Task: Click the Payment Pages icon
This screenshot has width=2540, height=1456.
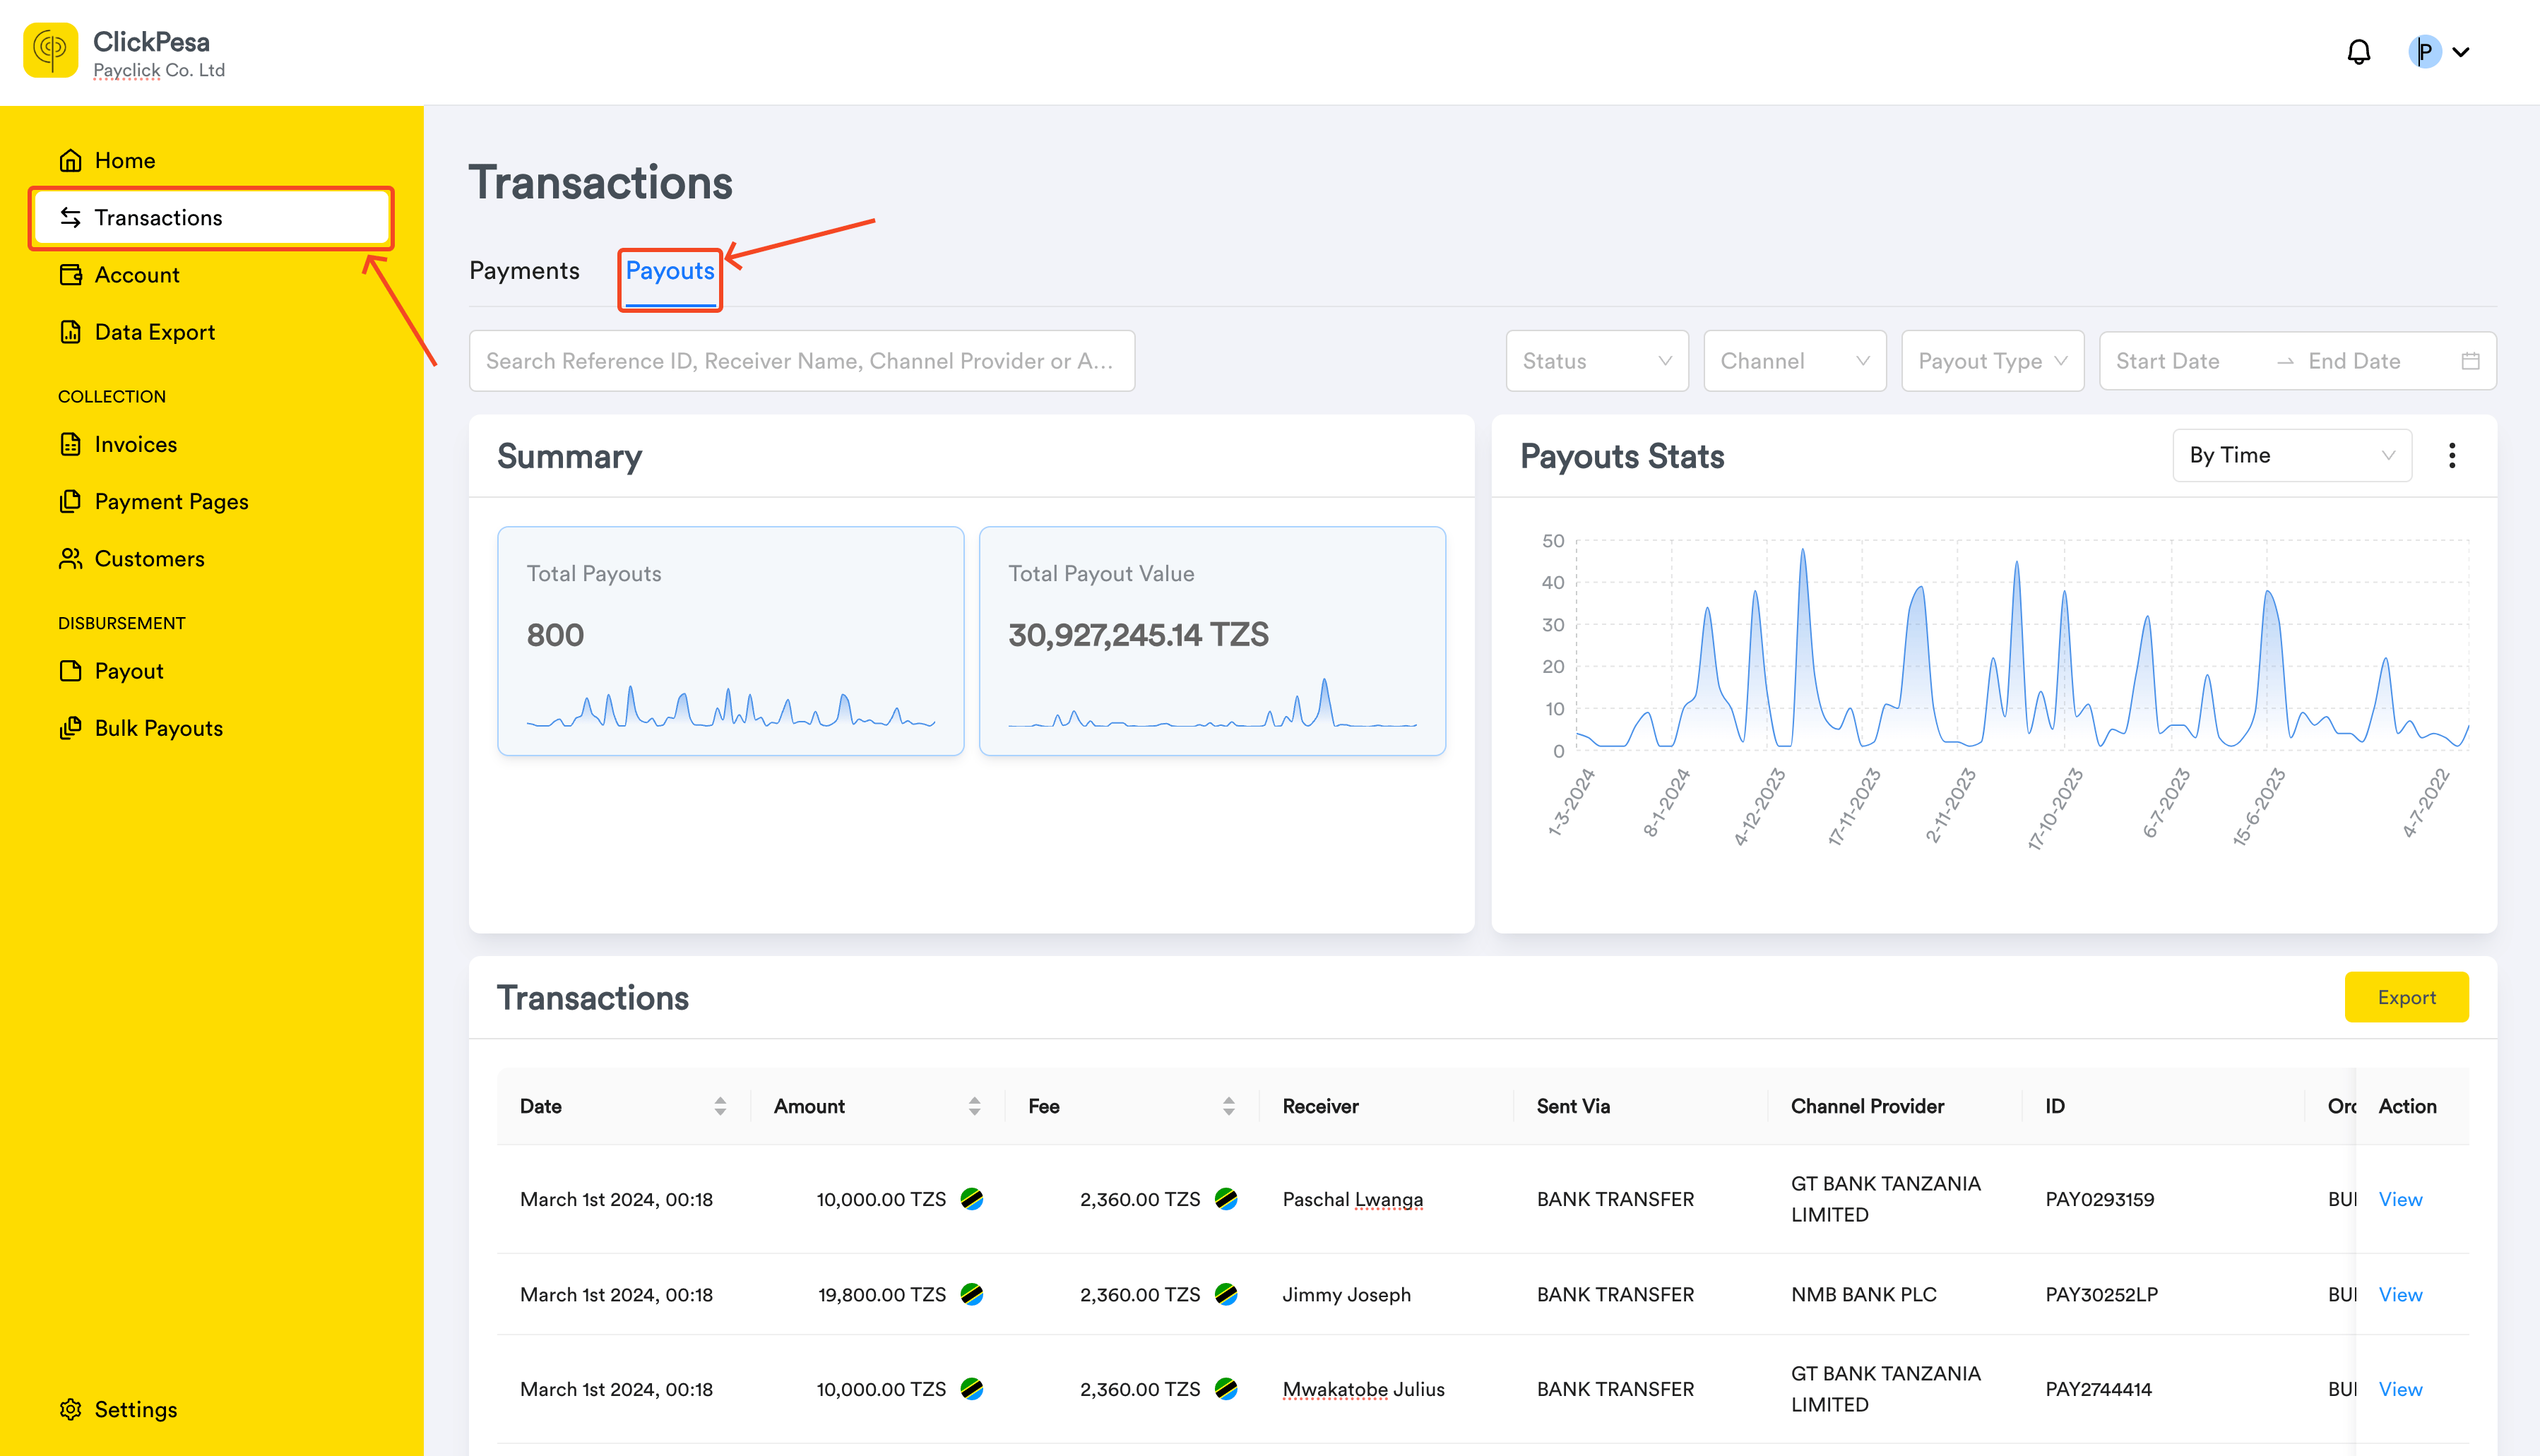Action: pyautogui.click(x=70, y=501)
